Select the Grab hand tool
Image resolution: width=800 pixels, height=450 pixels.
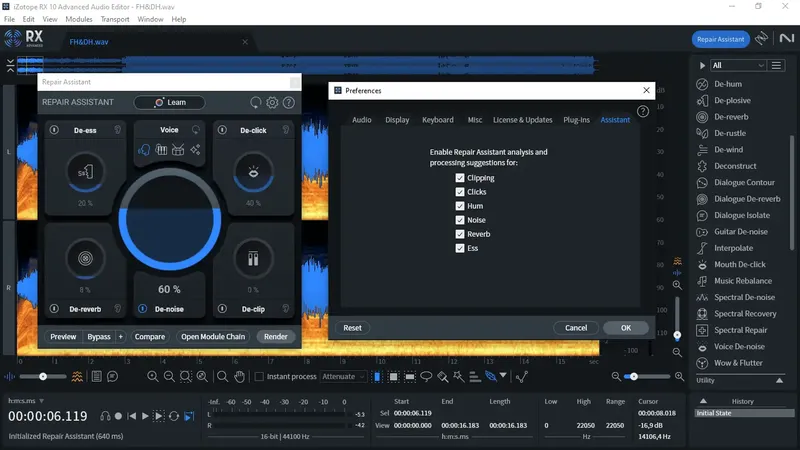pyautogui.click(x=239, y=377)
